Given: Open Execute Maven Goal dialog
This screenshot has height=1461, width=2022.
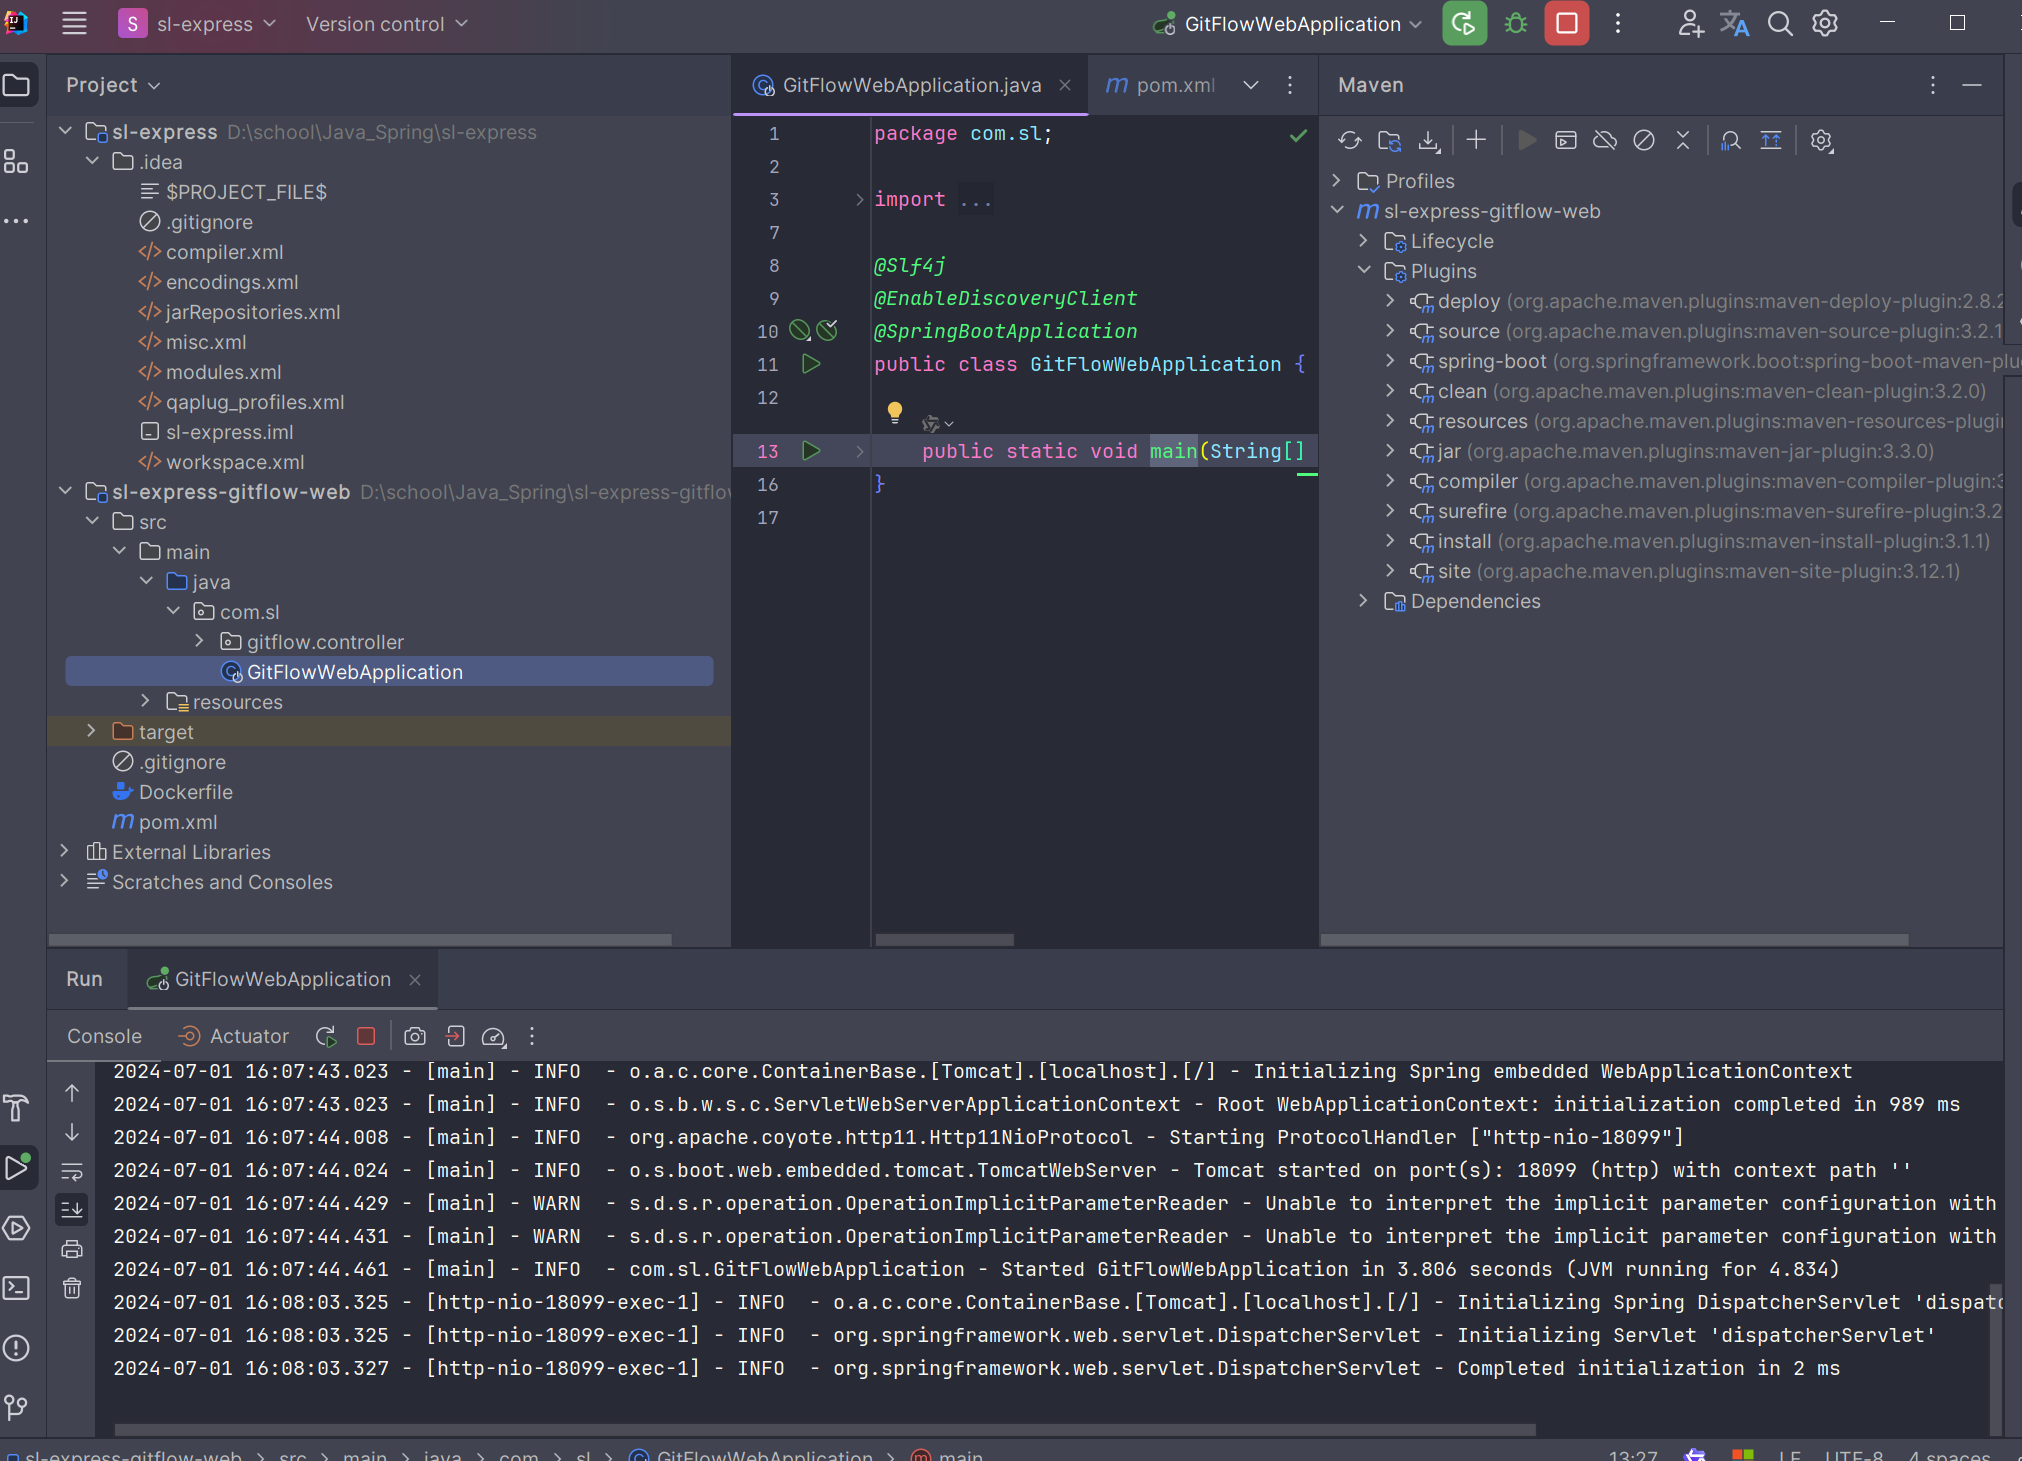Looking at the screenshot, I should [1566, 141].
